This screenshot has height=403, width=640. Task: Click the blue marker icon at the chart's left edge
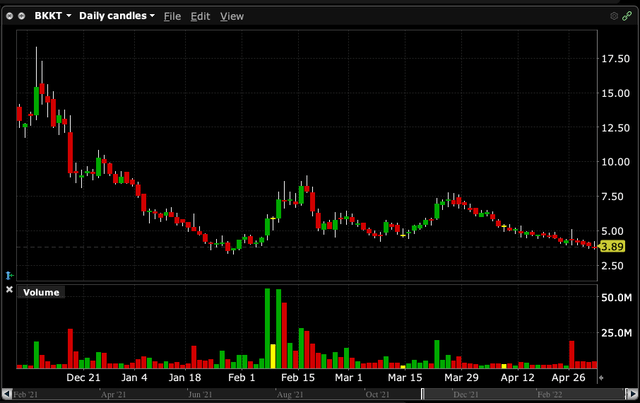click(x=9, y=276)
